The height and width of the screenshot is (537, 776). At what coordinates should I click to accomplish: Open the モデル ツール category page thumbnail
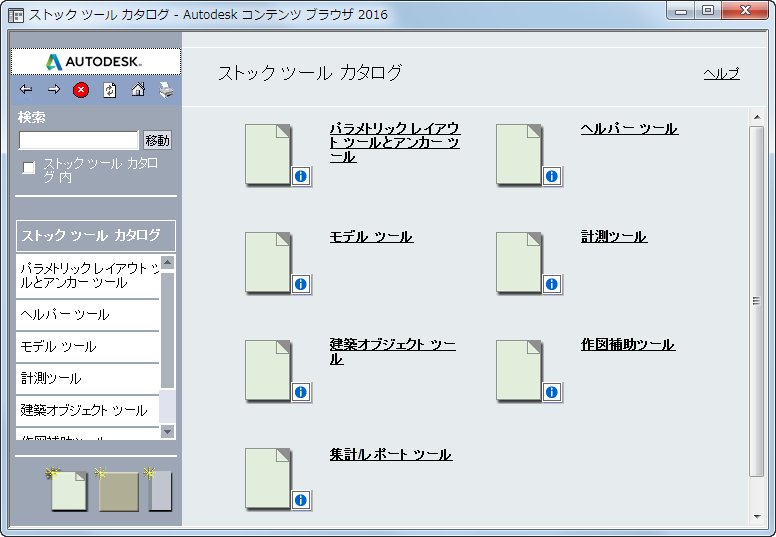click(268, 262)
